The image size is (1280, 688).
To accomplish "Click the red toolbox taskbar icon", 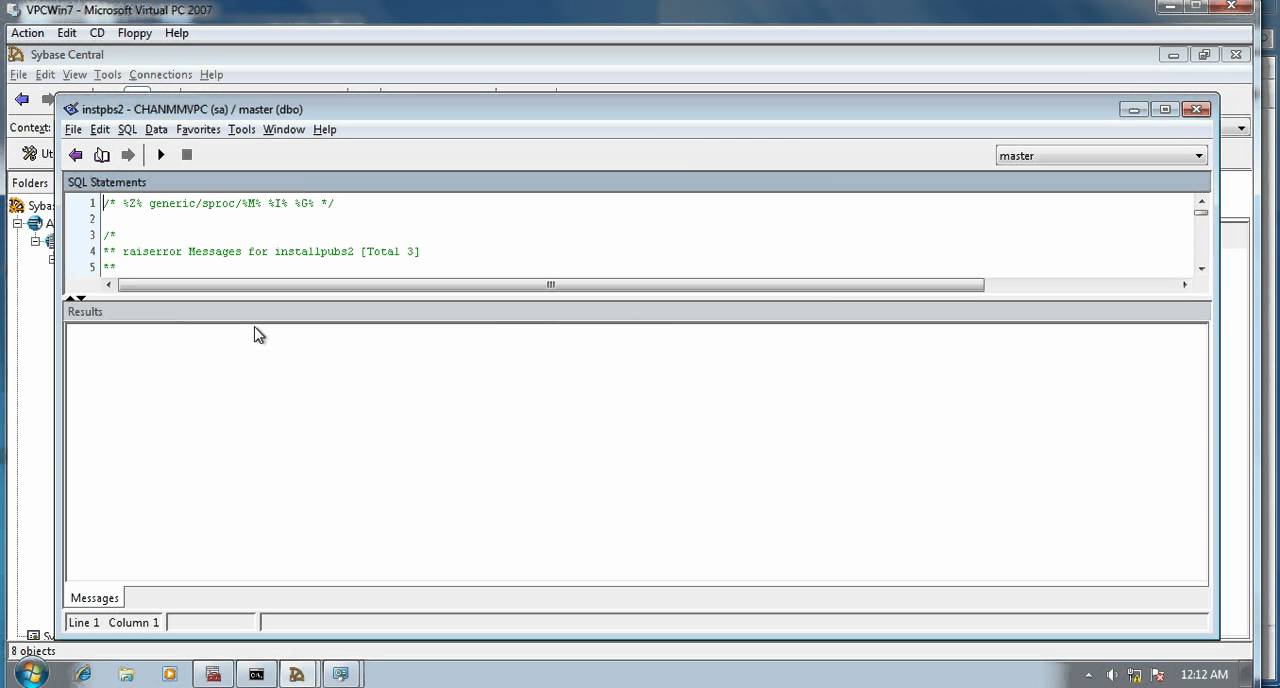I will point(213,674).
